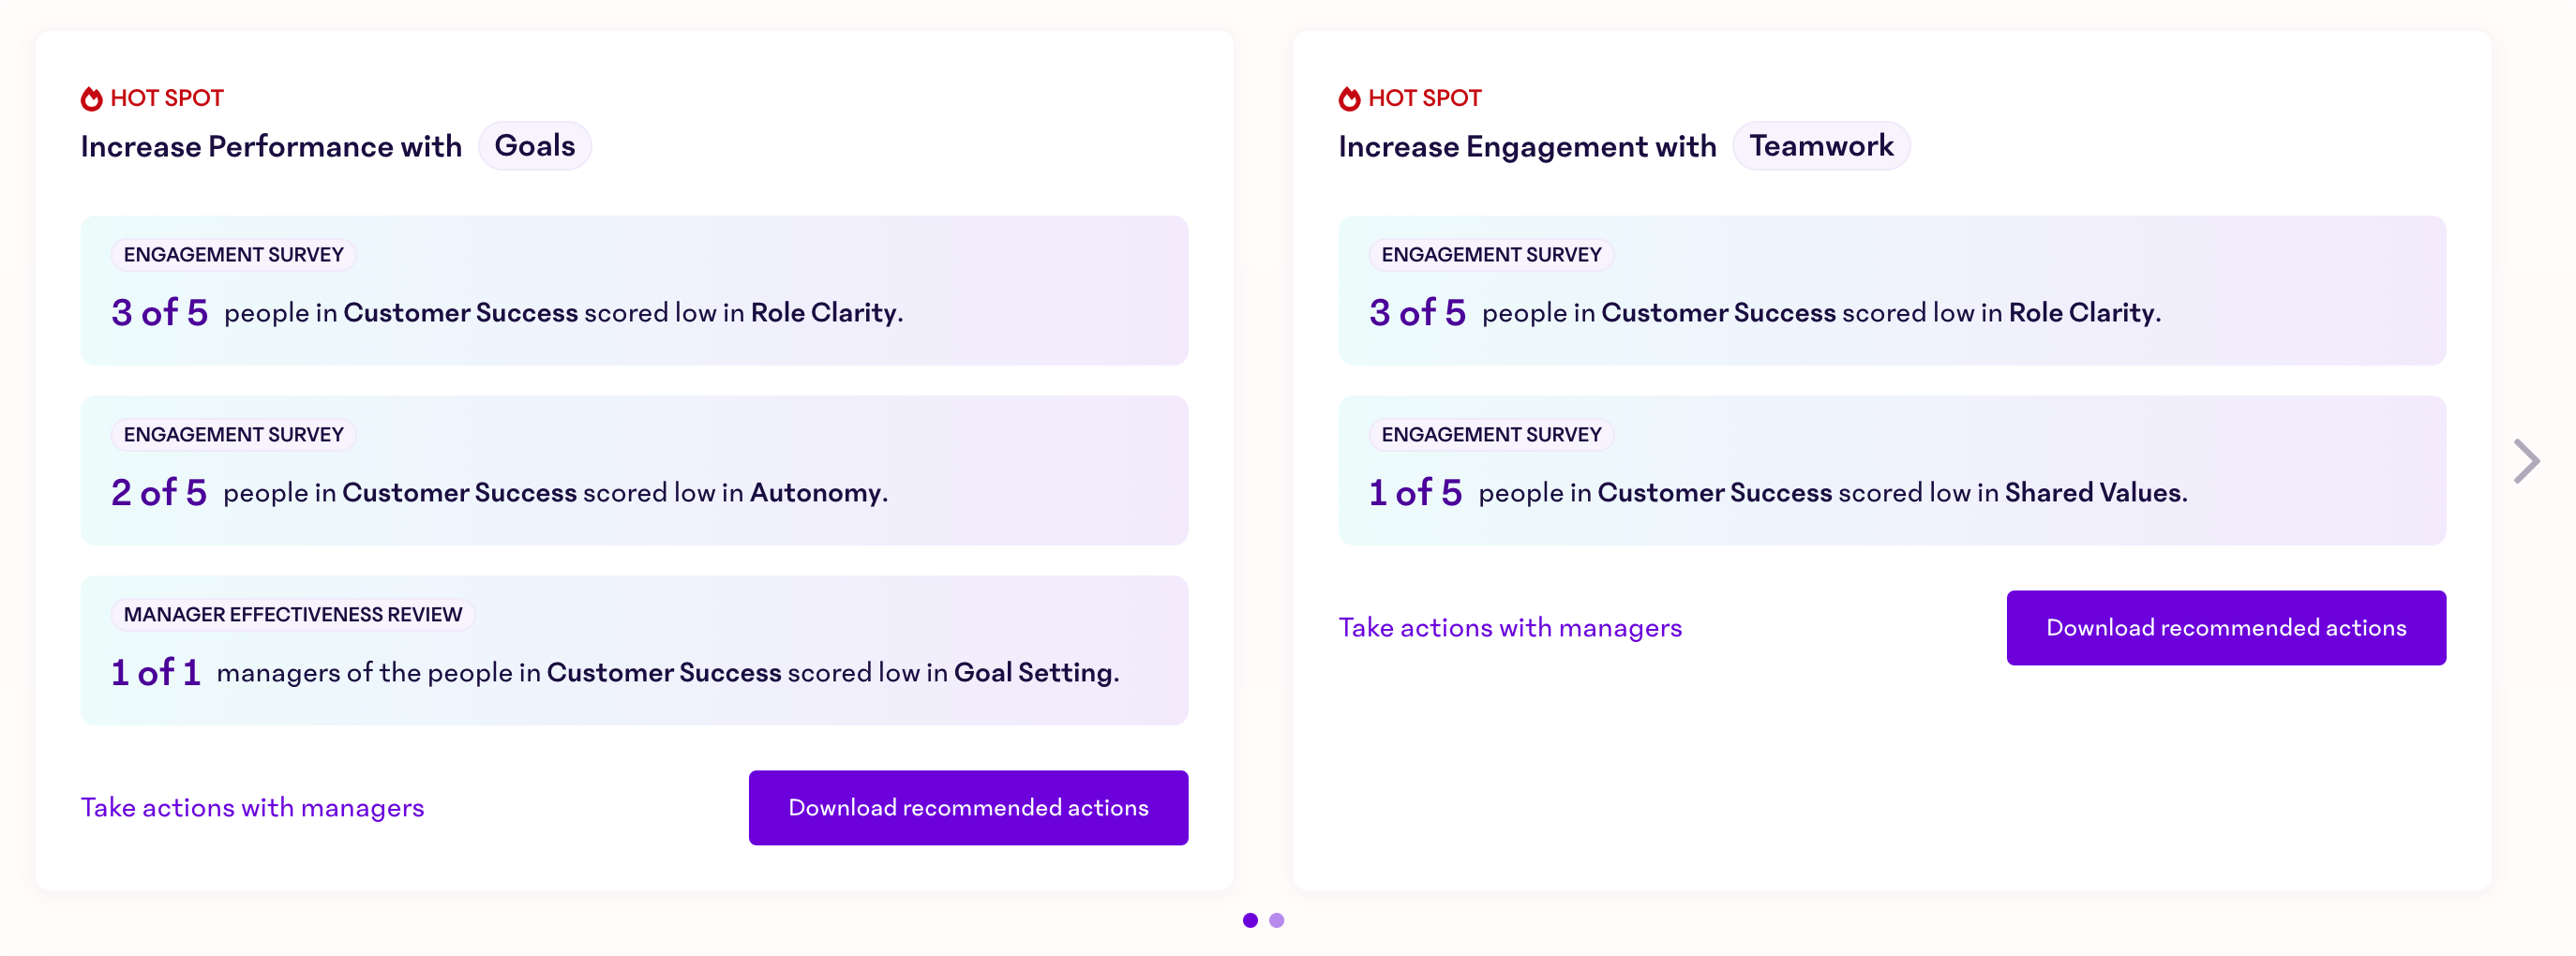The width and height of the screenshot is (2576, 956).
Task: Open the Increase Engagement with Teamwork card
Action: click(1891, 460)
